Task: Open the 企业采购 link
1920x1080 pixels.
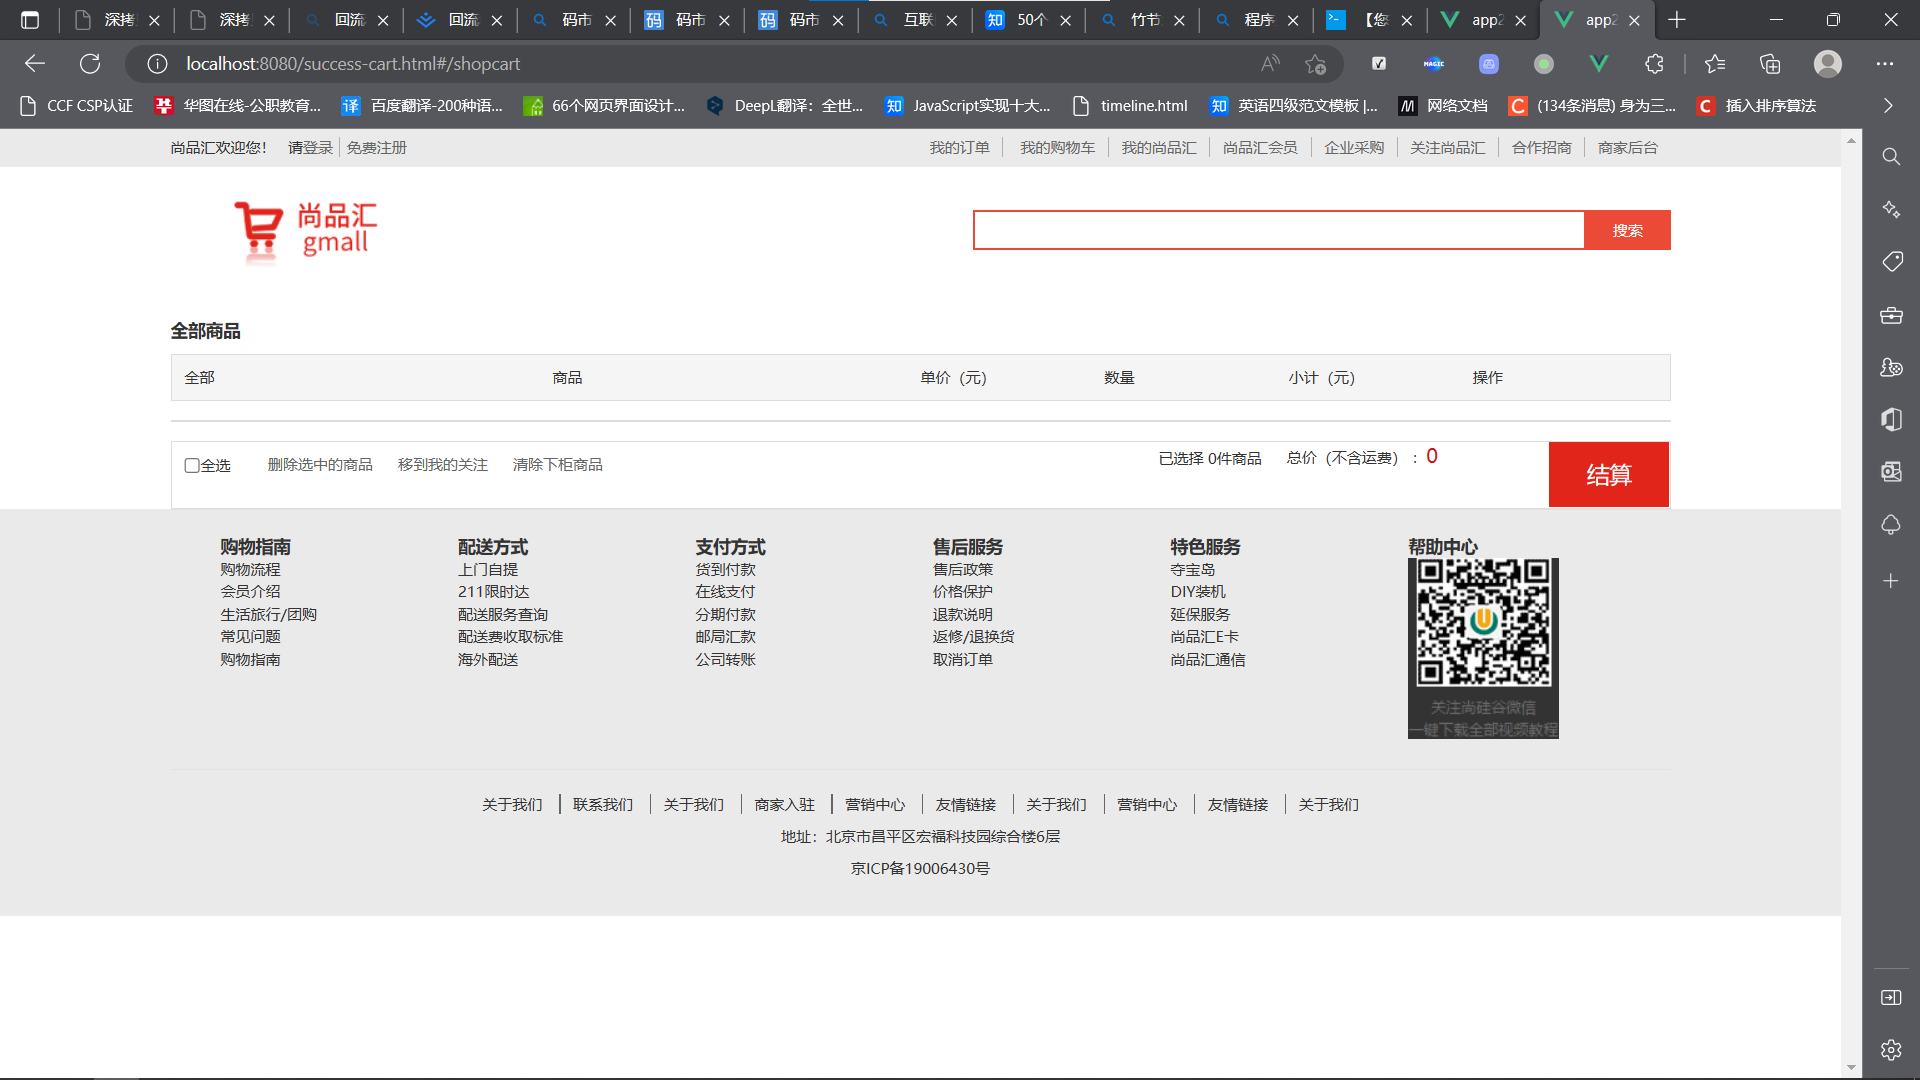Action: [x=1354, y=148]
